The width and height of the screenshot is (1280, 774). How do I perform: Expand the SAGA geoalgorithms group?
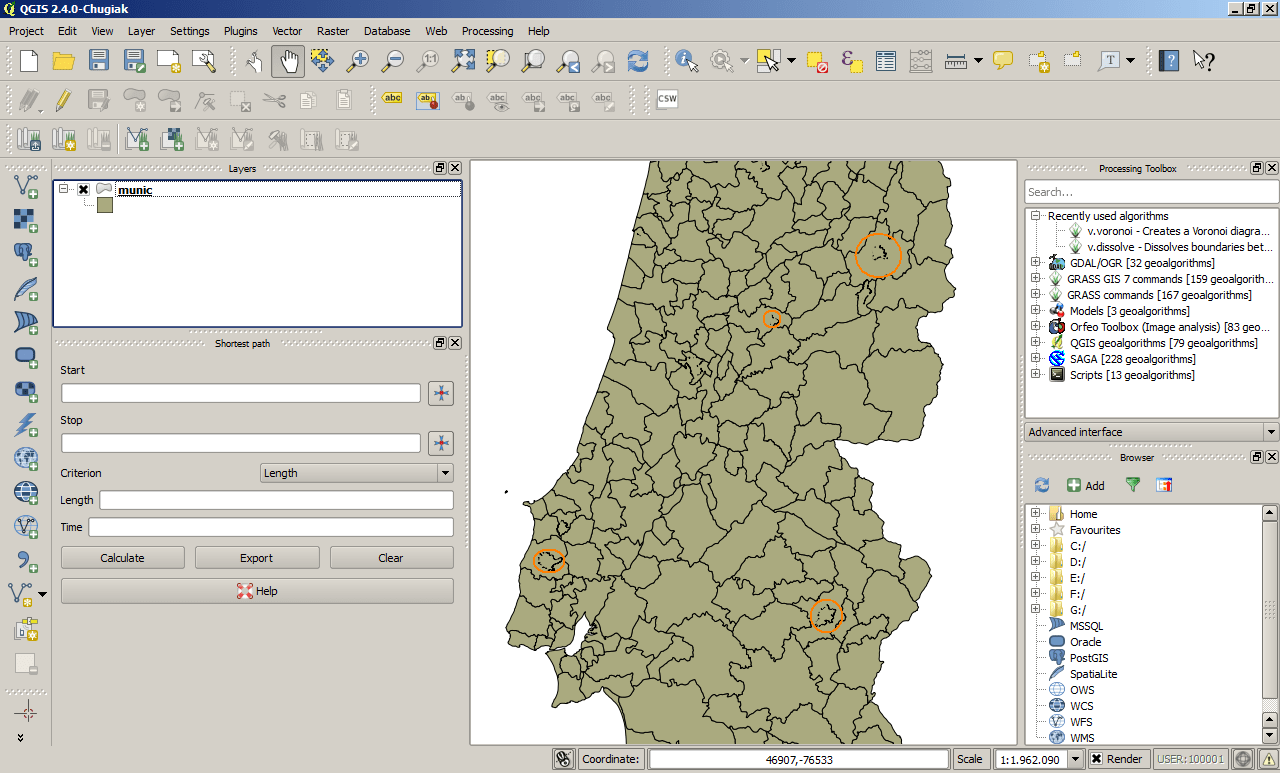pyautogui.click(x=1037, y=359)
